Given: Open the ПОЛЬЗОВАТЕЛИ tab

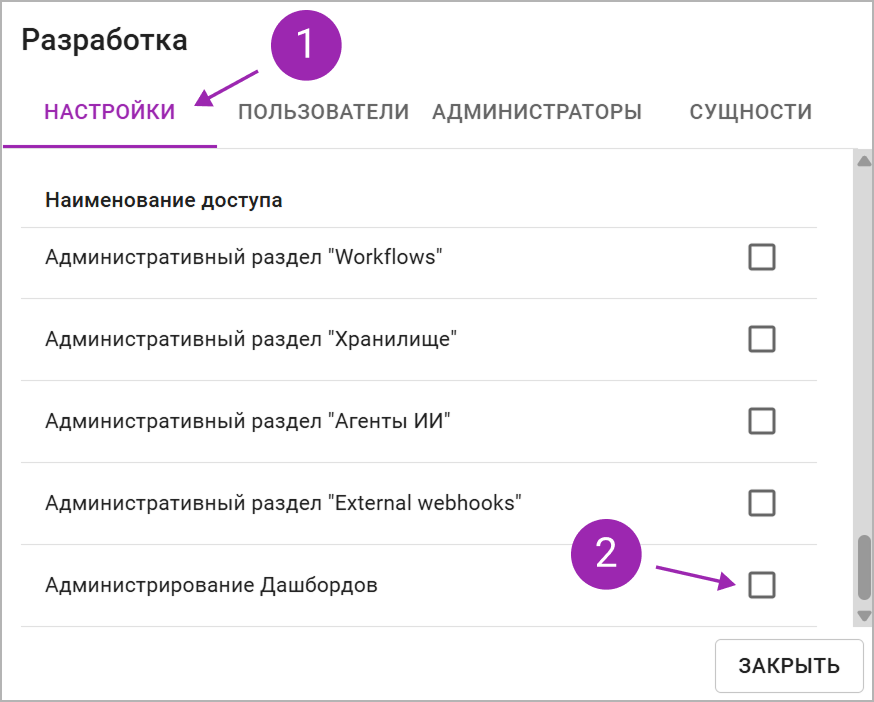Looking at the screenshot, I should (x=323, y=112).
